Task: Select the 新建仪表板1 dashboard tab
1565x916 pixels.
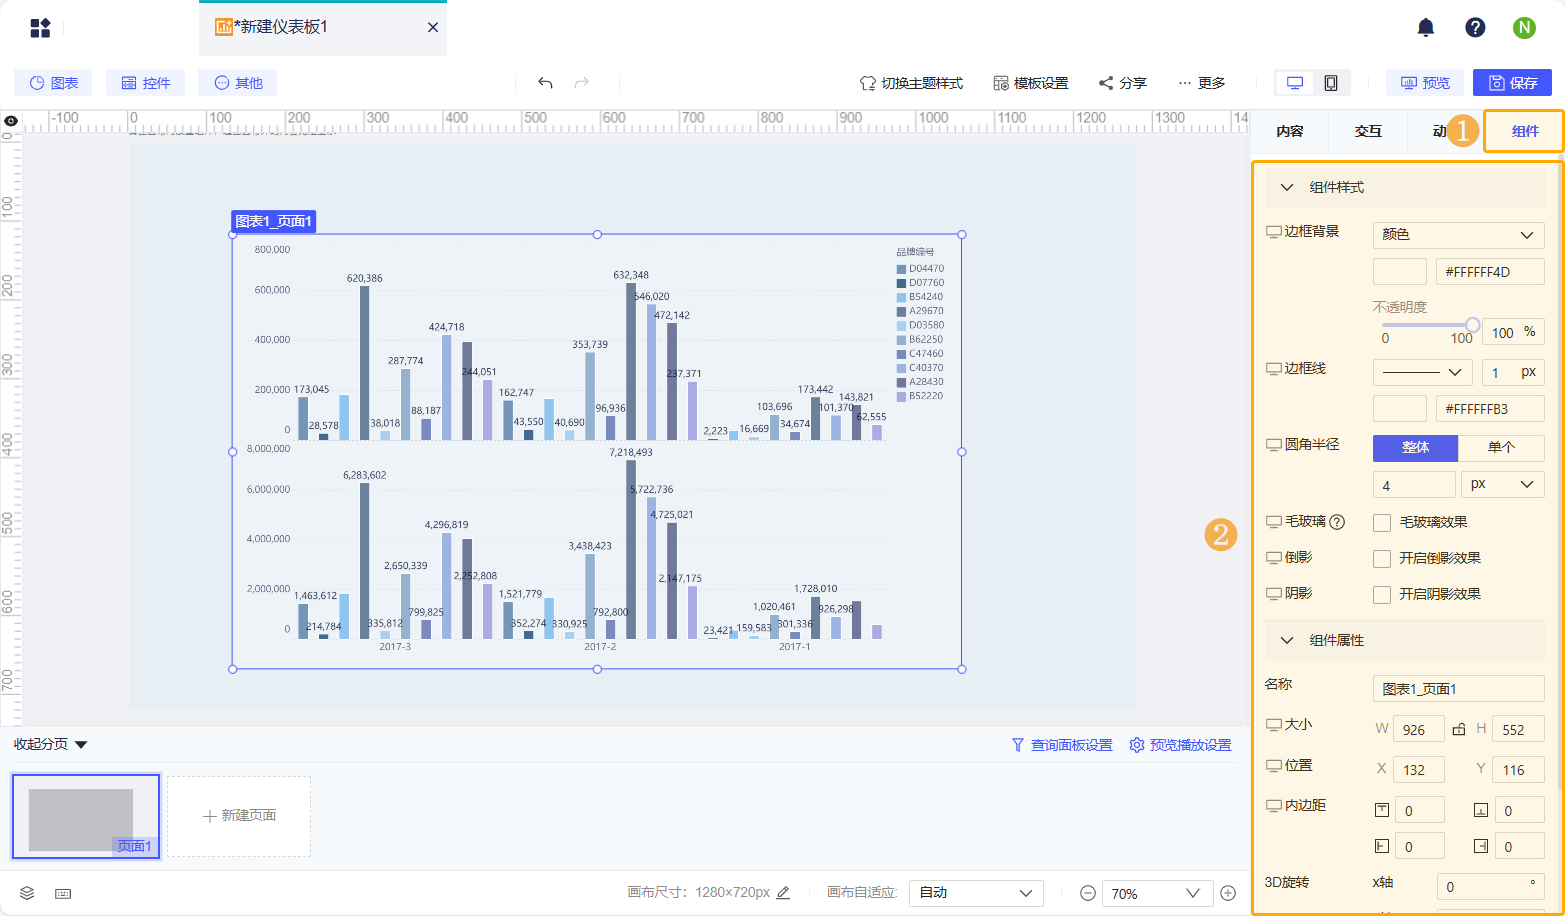Action: pos(322,28)
